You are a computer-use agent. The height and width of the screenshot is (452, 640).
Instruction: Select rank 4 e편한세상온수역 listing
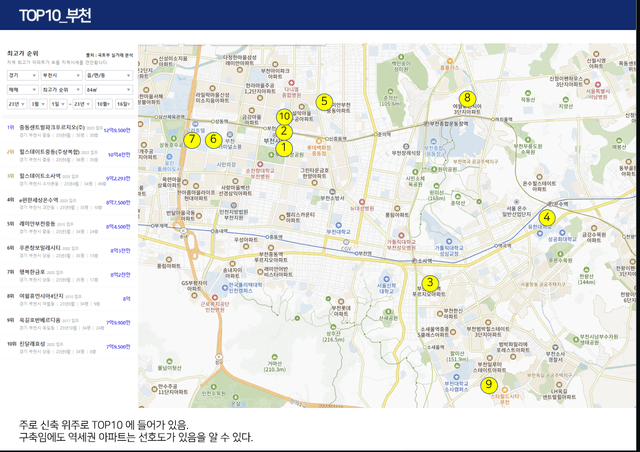69,203
